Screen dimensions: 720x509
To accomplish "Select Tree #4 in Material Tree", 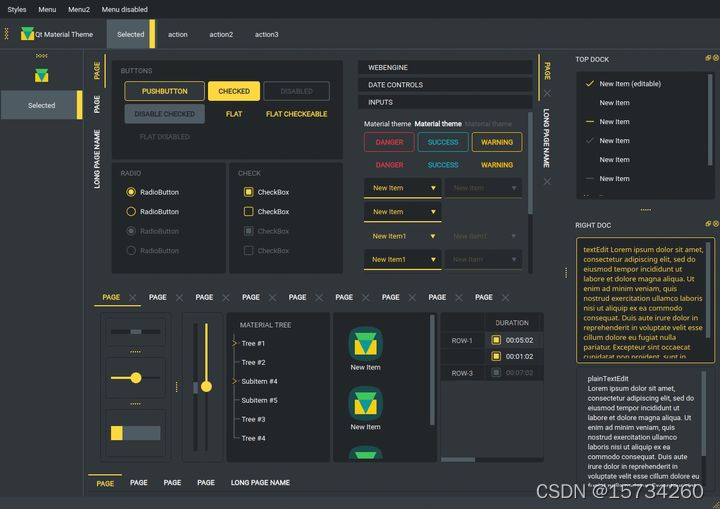I will click(253, 438).
